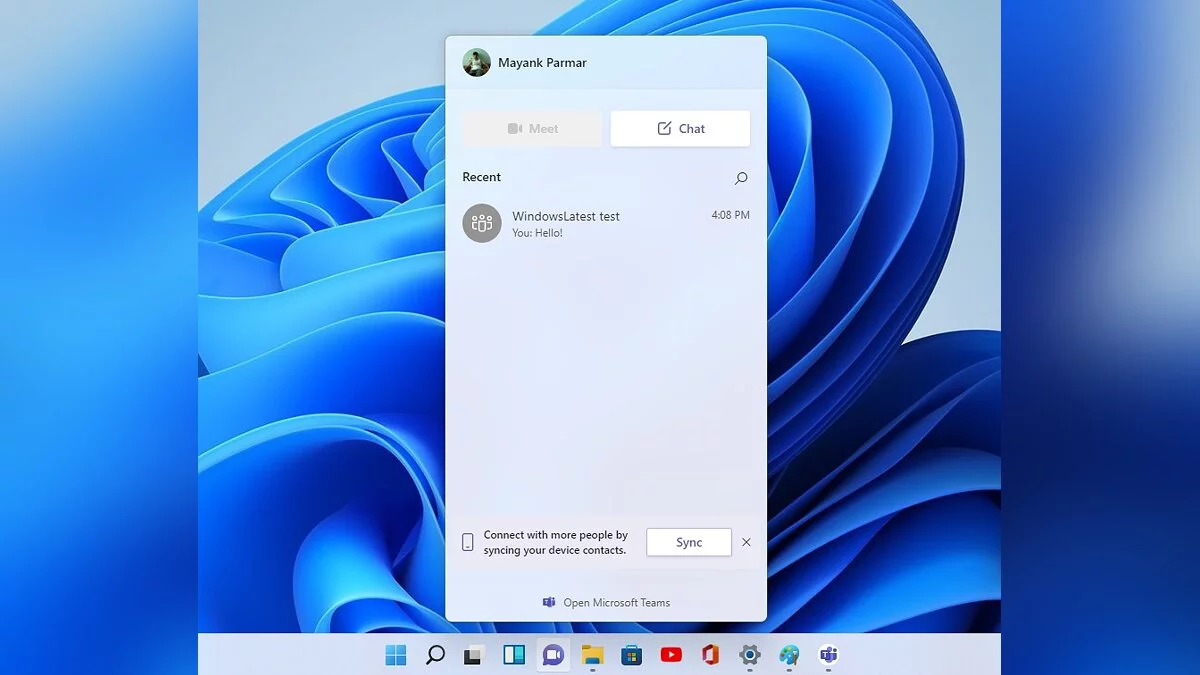Image resolution: width=1200 pixels, height=675 pixels.
Task: Open Settings gear in taskbar
Action: (749, 655)
